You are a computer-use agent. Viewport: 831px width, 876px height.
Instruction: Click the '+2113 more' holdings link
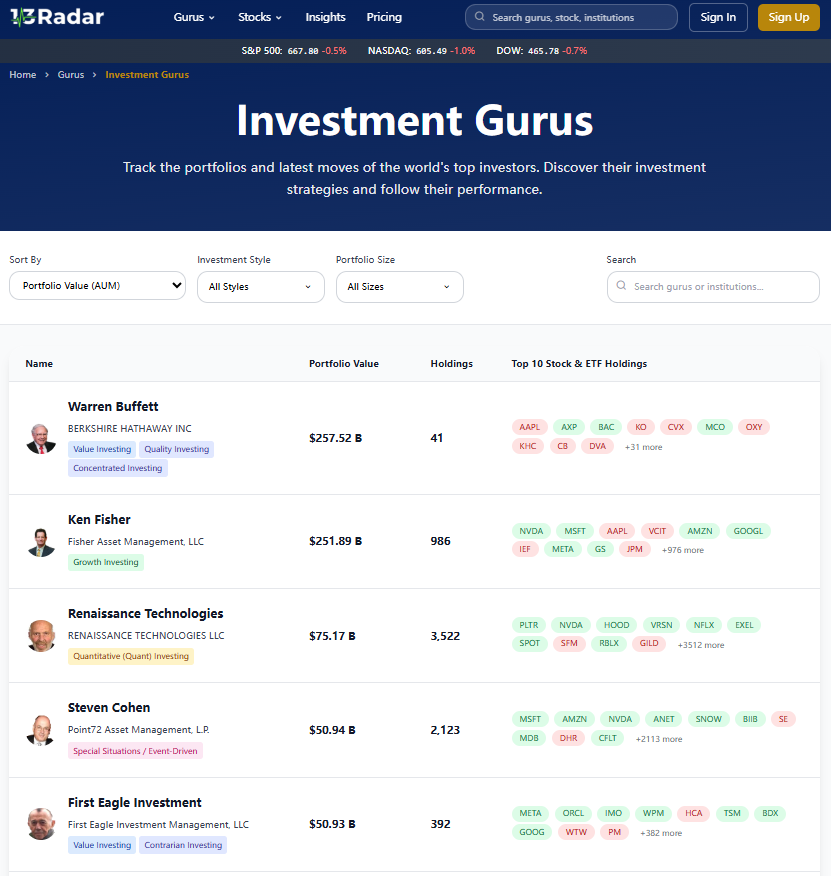[659, 739]
